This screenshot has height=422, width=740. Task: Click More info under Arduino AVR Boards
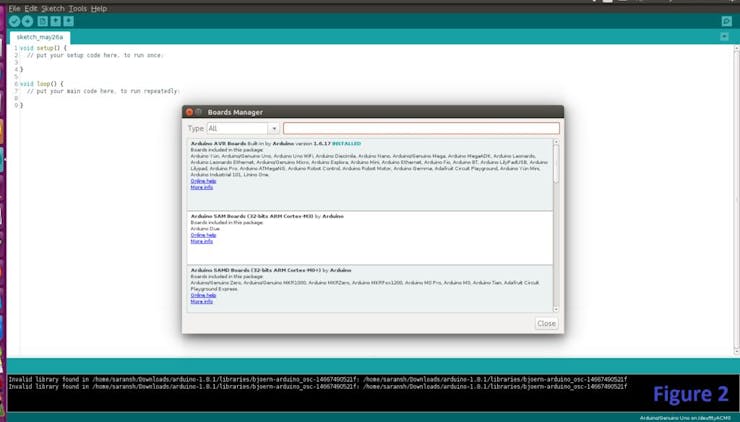202,187
